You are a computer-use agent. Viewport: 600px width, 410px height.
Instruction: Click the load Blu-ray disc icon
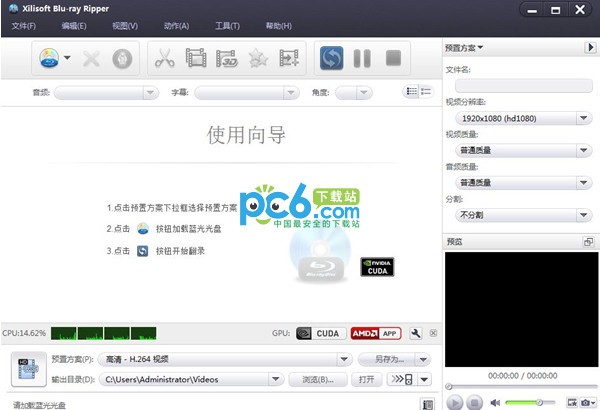[49, 58]
